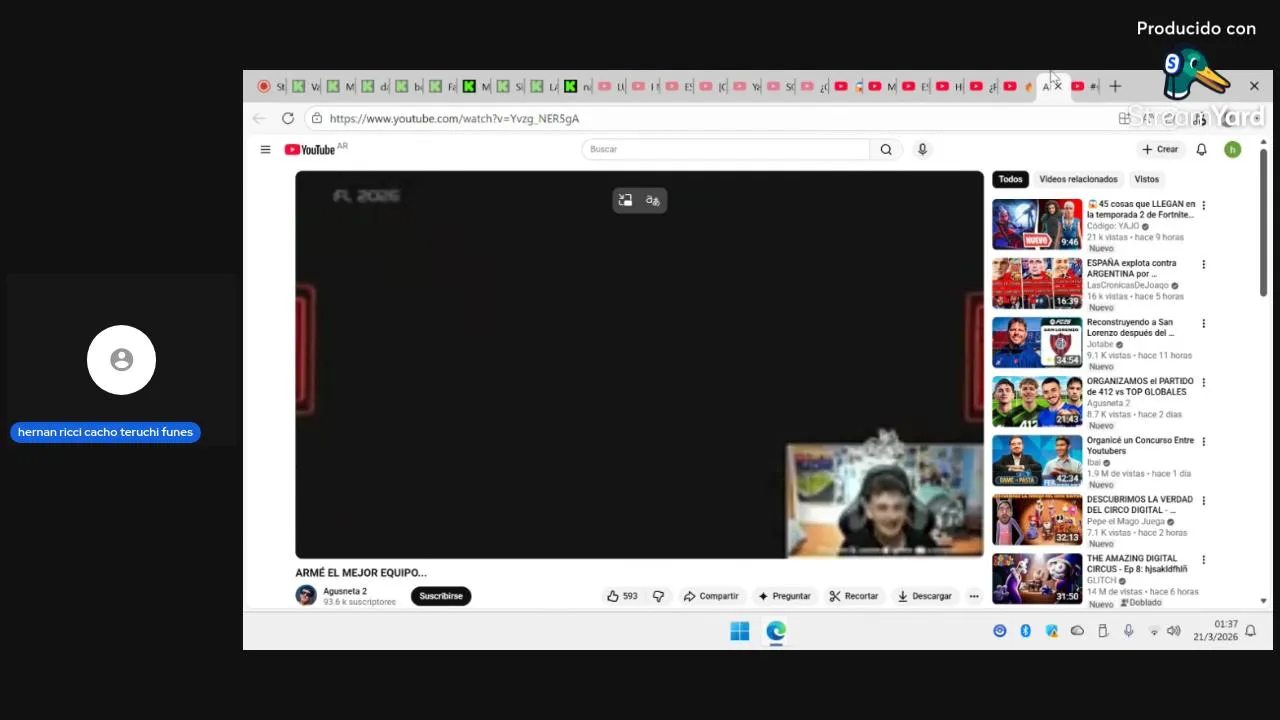Open Organicé un Concurso Entre Youtubers thumbnail
This screenshot has height=720, width=1280.
point(1037,460)
